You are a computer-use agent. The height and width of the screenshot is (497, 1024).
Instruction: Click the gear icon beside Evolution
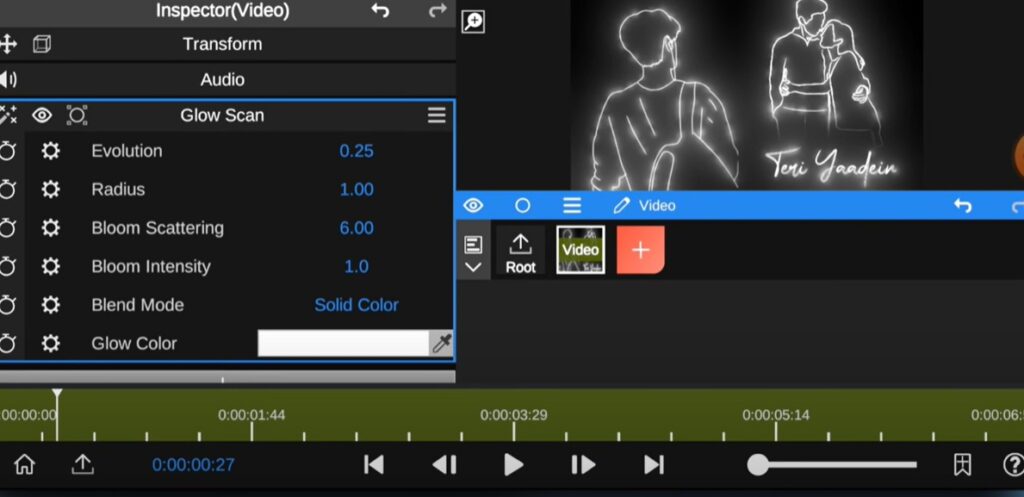pos(50,151)
